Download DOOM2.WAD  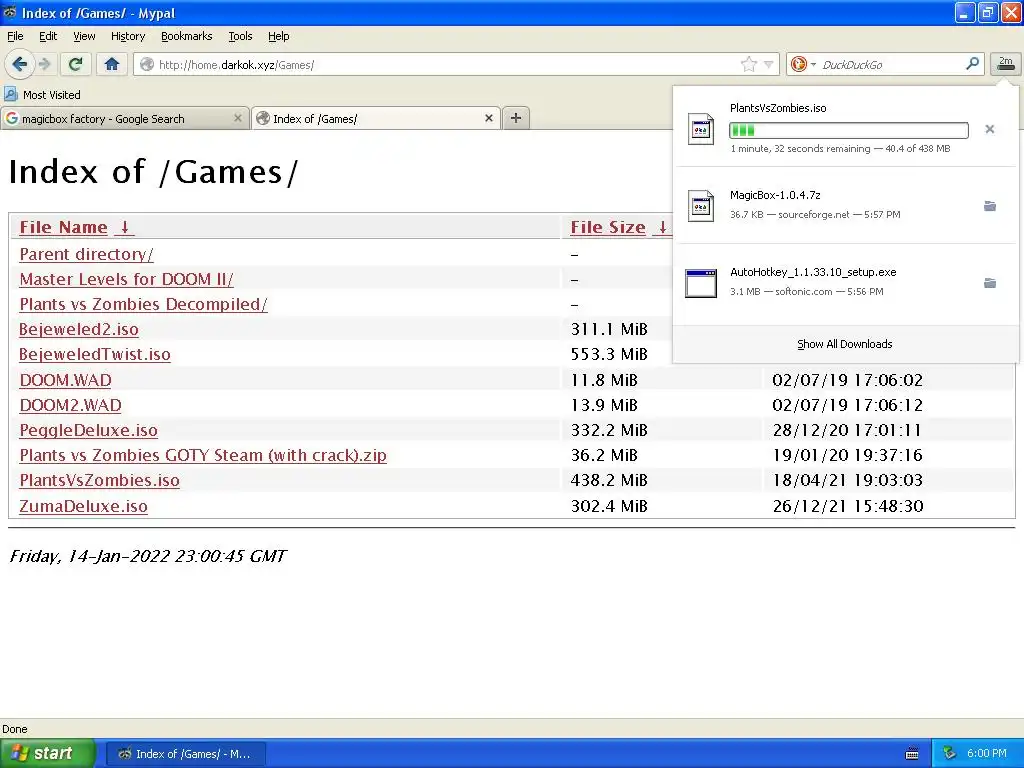[x=70, y=405]
